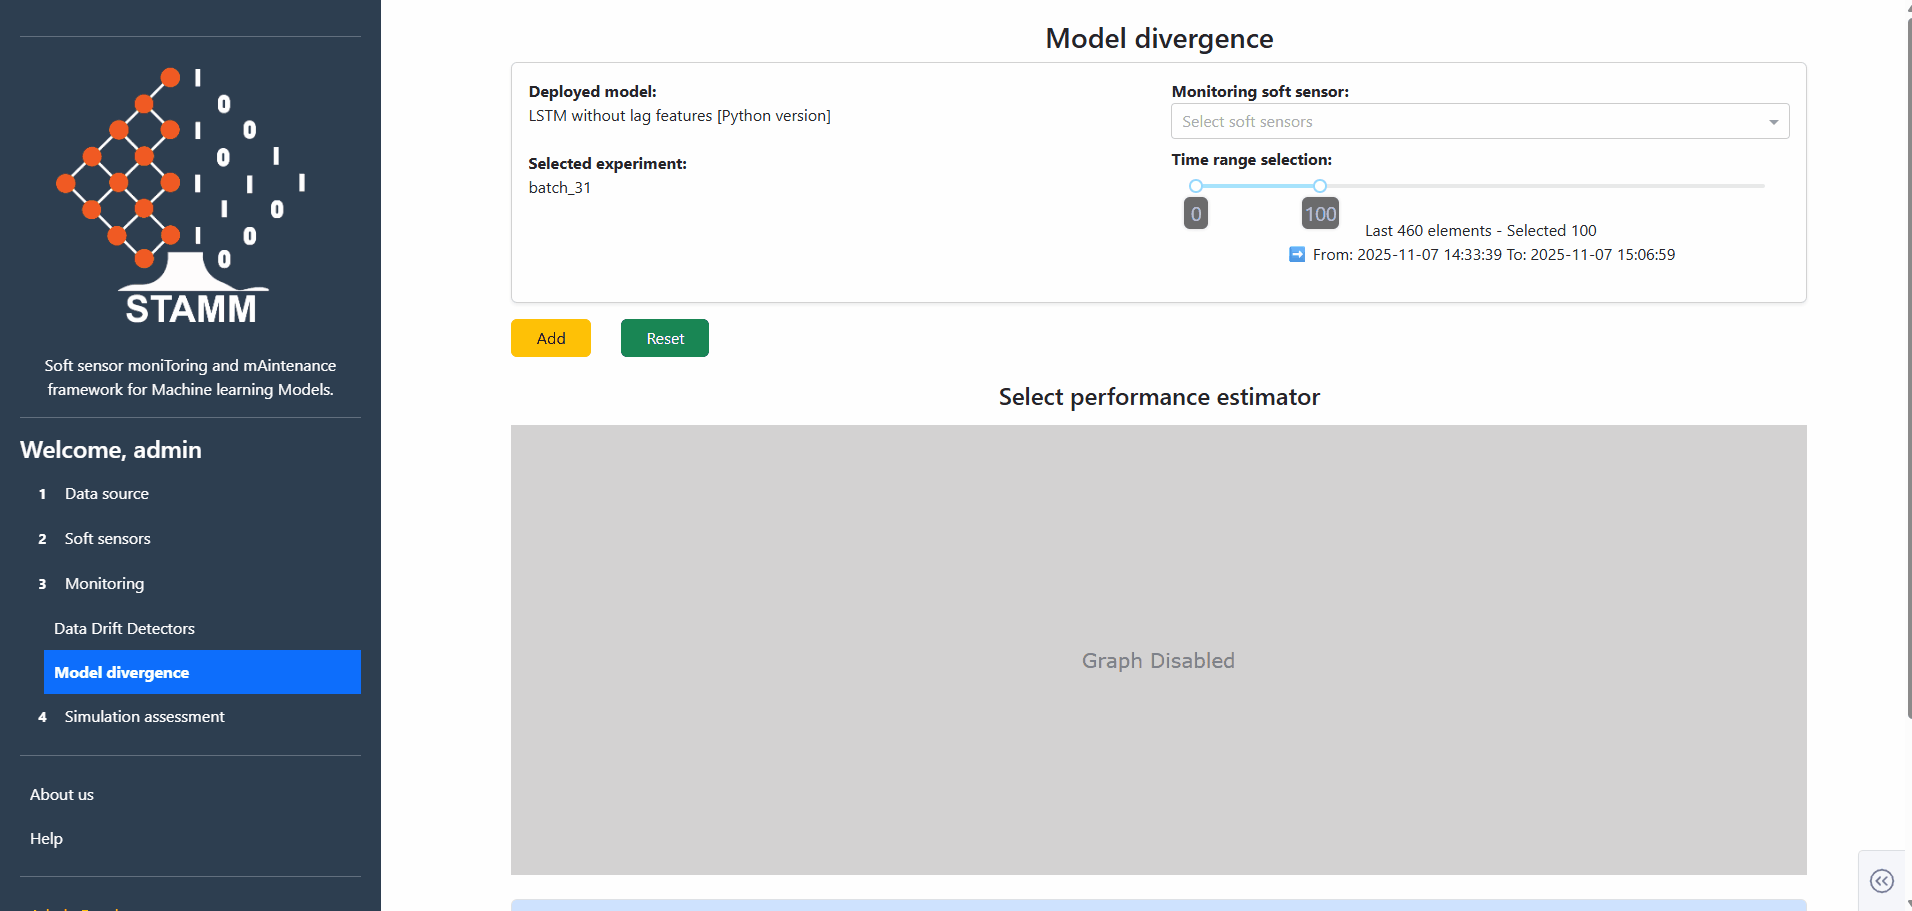The width and height of the screenshot is (1912, 911).
Task: Open the About us page
Action: 61,794
